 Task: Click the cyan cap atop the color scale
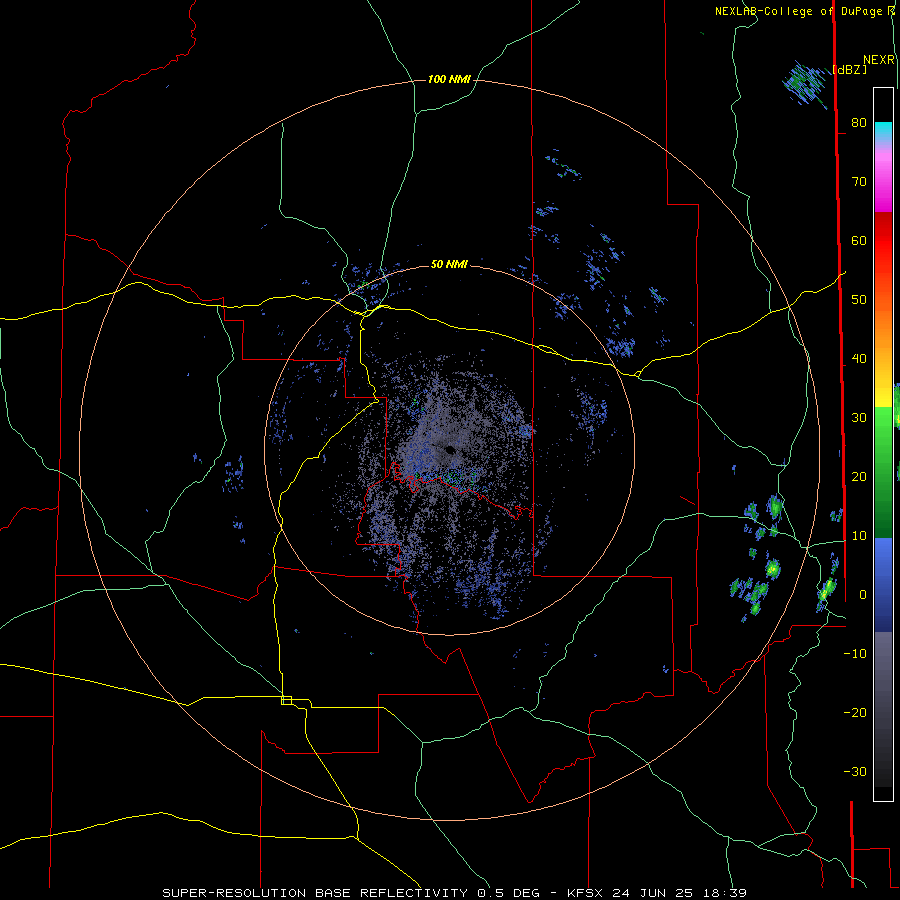[883, 132]
